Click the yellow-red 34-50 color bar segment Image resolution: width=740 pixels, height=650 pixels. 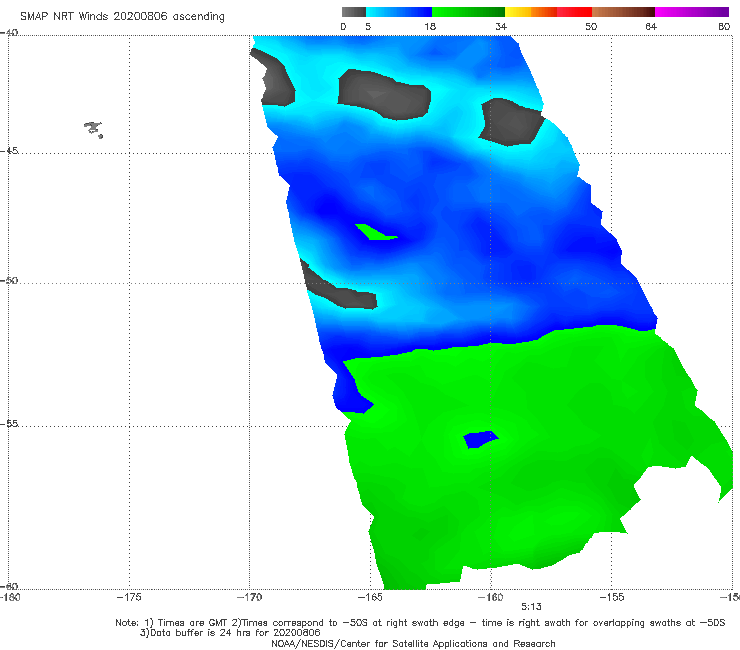pyautogui.click(x=548, y=12)
